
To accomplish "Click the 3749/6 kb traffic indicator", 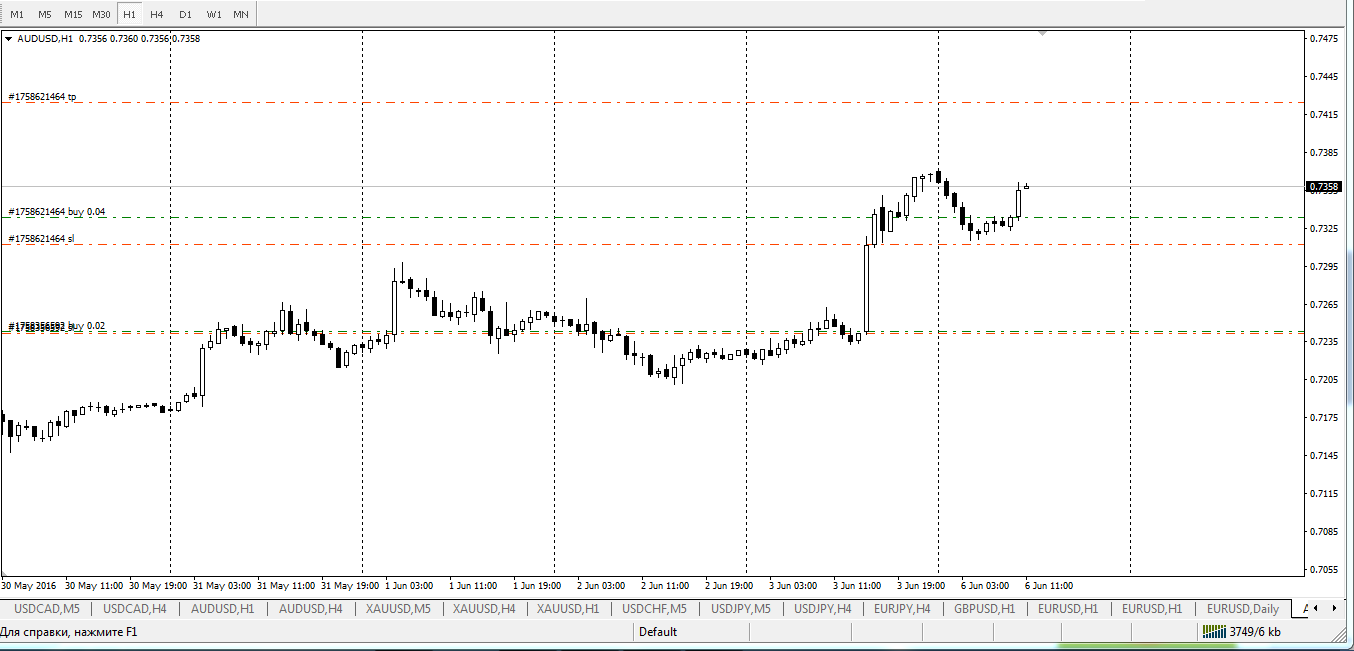I will [x=1254, y=631].
